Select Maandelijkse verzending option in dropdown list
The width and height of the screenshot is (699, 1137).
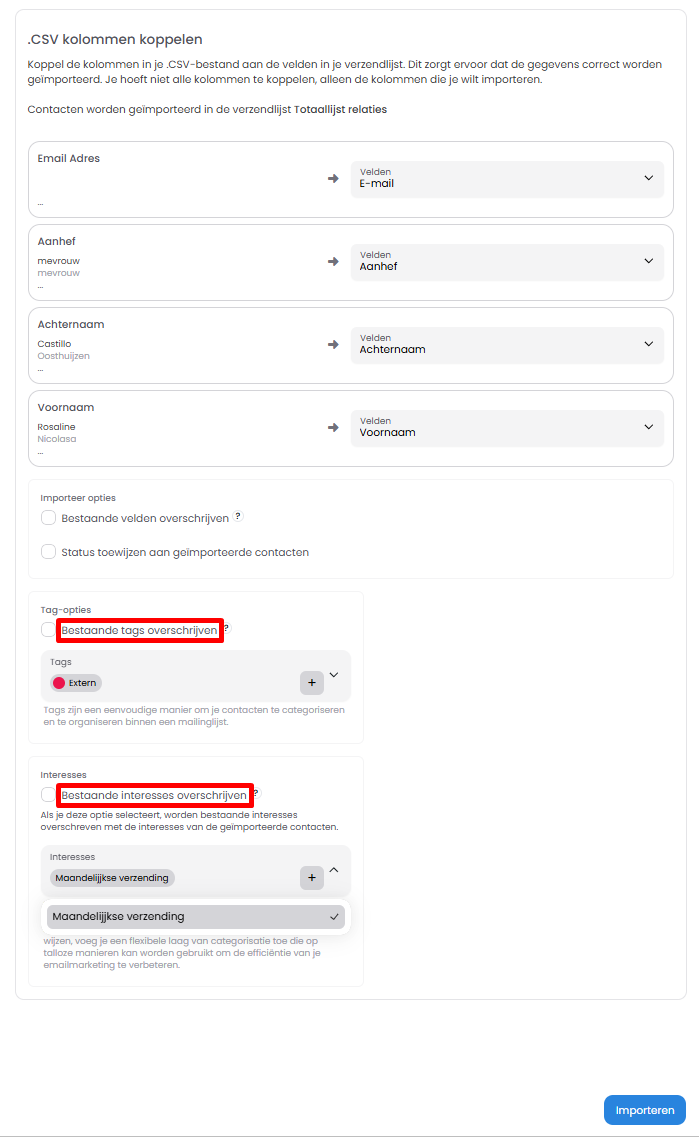(x=196, y=916)
